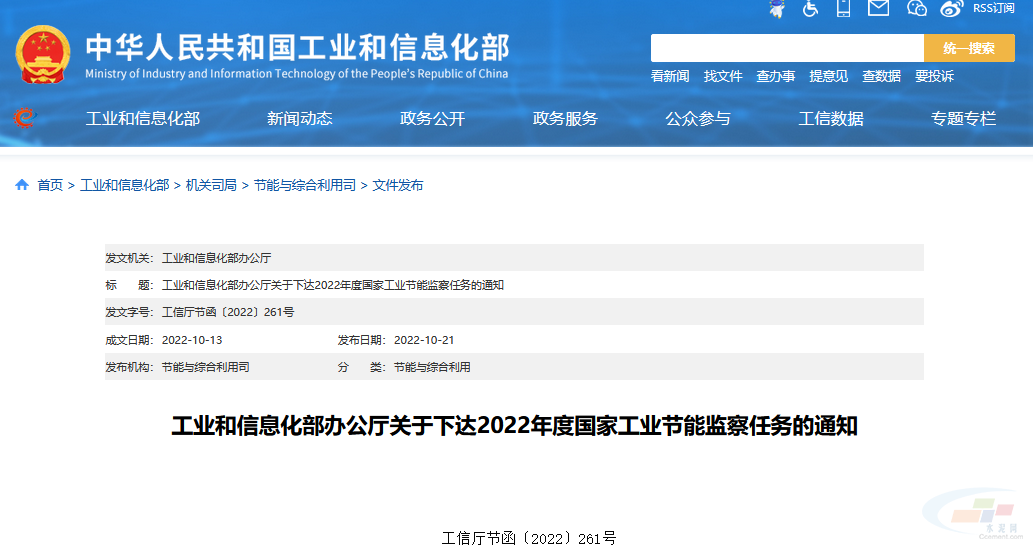Open the wheelchair accessibility mode icon
This screenshot has height=549, width=1033.
pyautogui.click(x=810, y=8)
